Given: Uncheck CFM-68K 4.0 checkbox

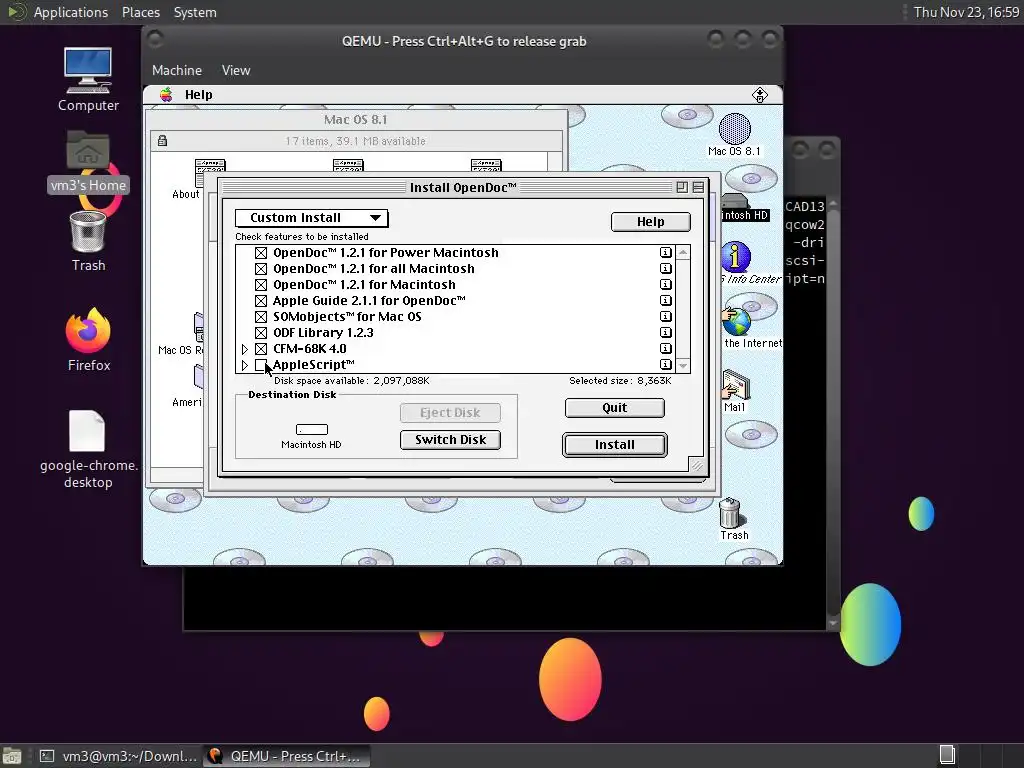Looking at the screenshot, I should [x=261, y=349].
